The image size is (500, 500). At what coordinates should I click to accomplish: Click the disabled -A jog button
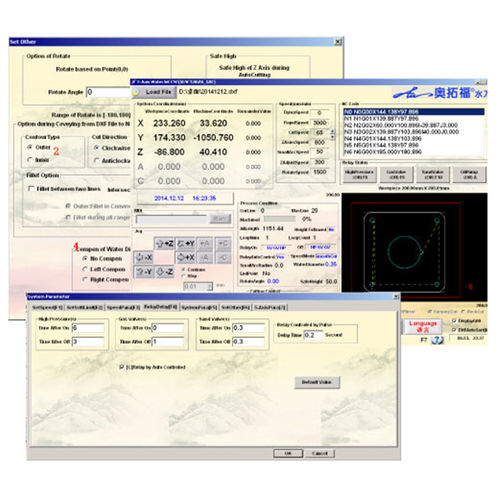pos(205,257)
